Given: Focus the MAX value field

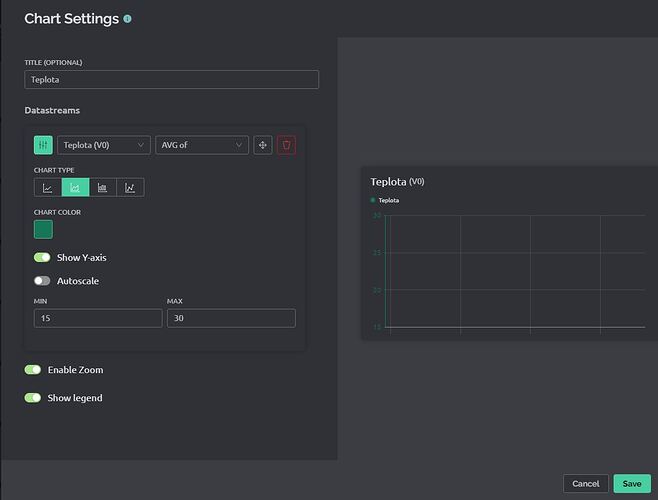Looking at the screenshot, I should coord(231,318).
